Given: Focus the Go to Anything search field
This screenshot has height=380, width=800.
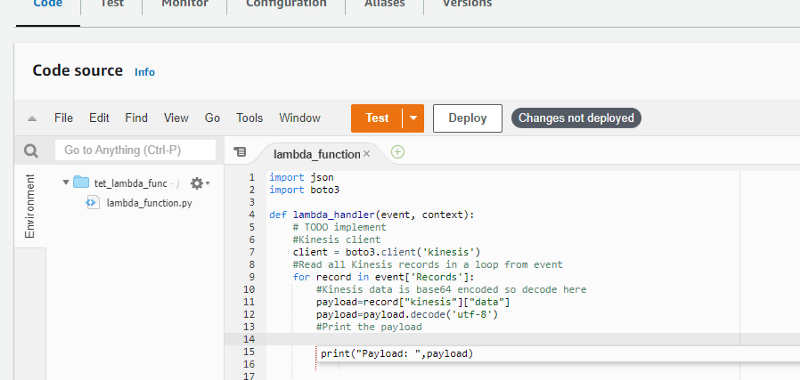Looking at the screenshot, I should [x=135, y=150].
